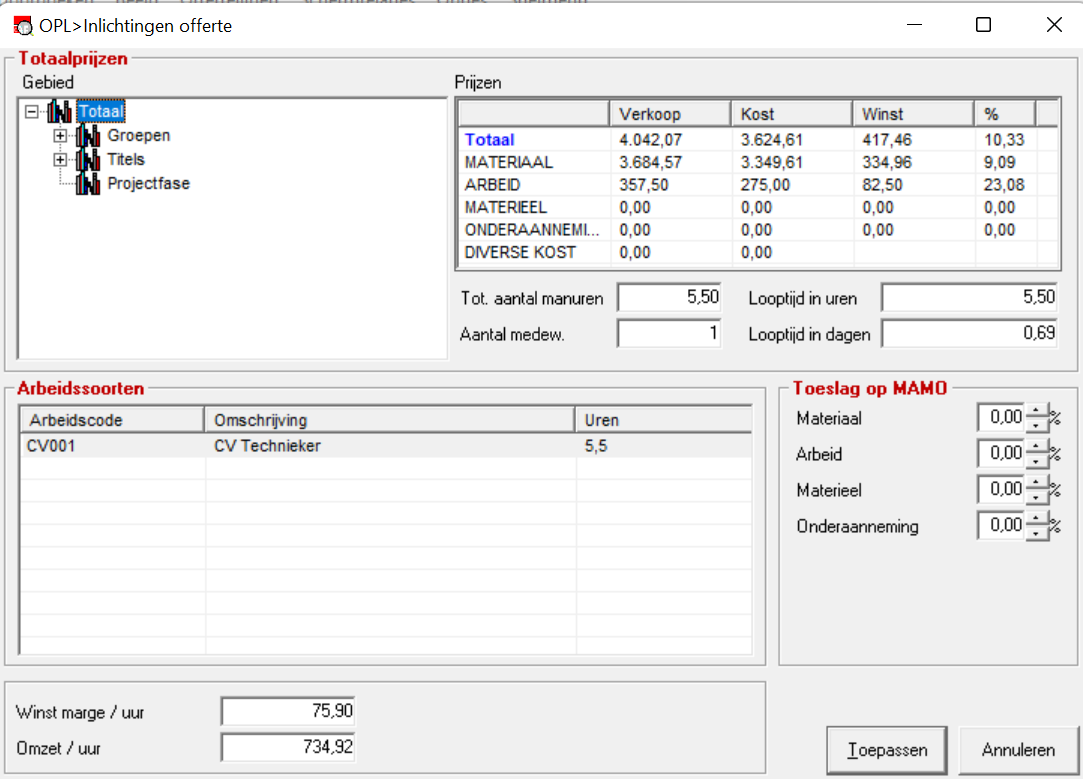1083x779 pixels.
Task: Click the chart icon next to Projectfase
Action: pos(88,184)
